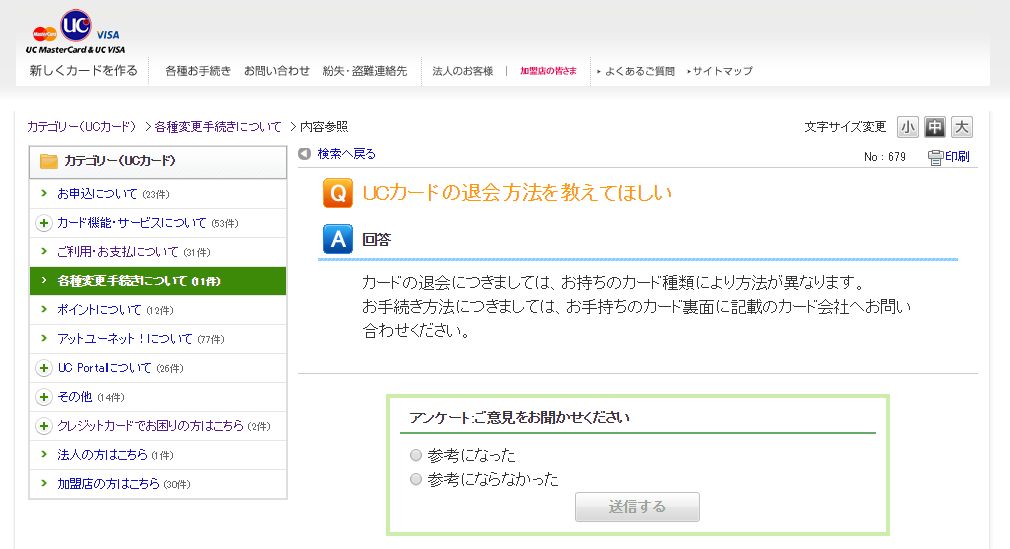Click the アンケート:ご意見をお聞かせください heading
1010x549 pixels.
pos(519,418)
